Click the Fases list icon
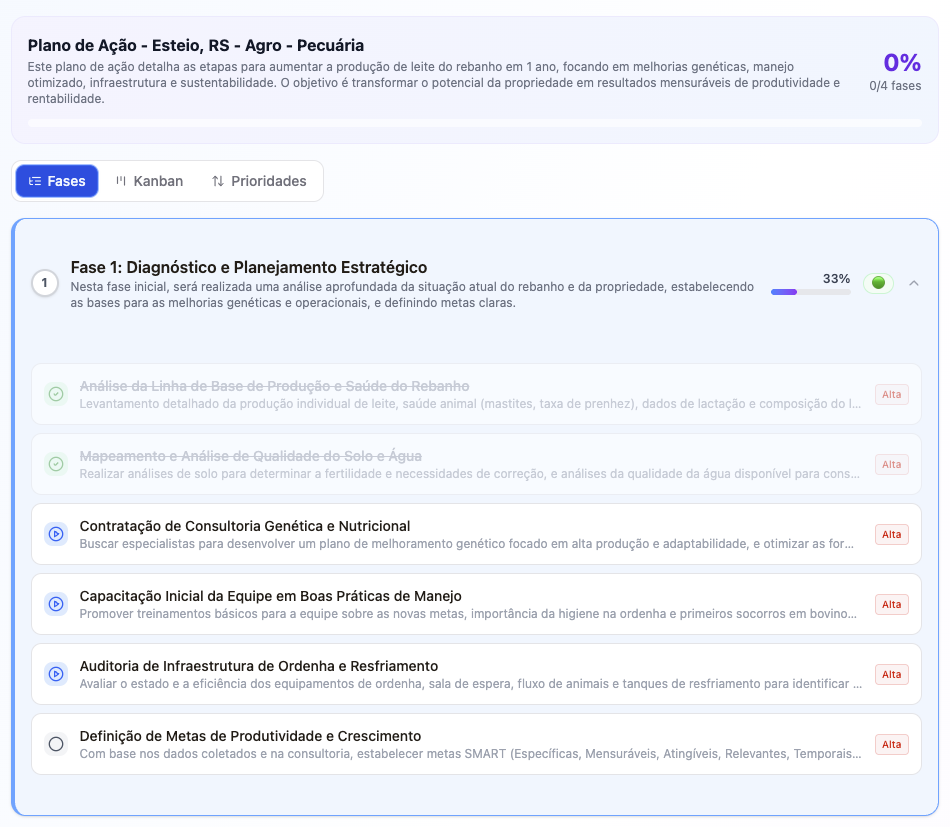This screenshot has width=950, height=827. click(x=35, y=181)
